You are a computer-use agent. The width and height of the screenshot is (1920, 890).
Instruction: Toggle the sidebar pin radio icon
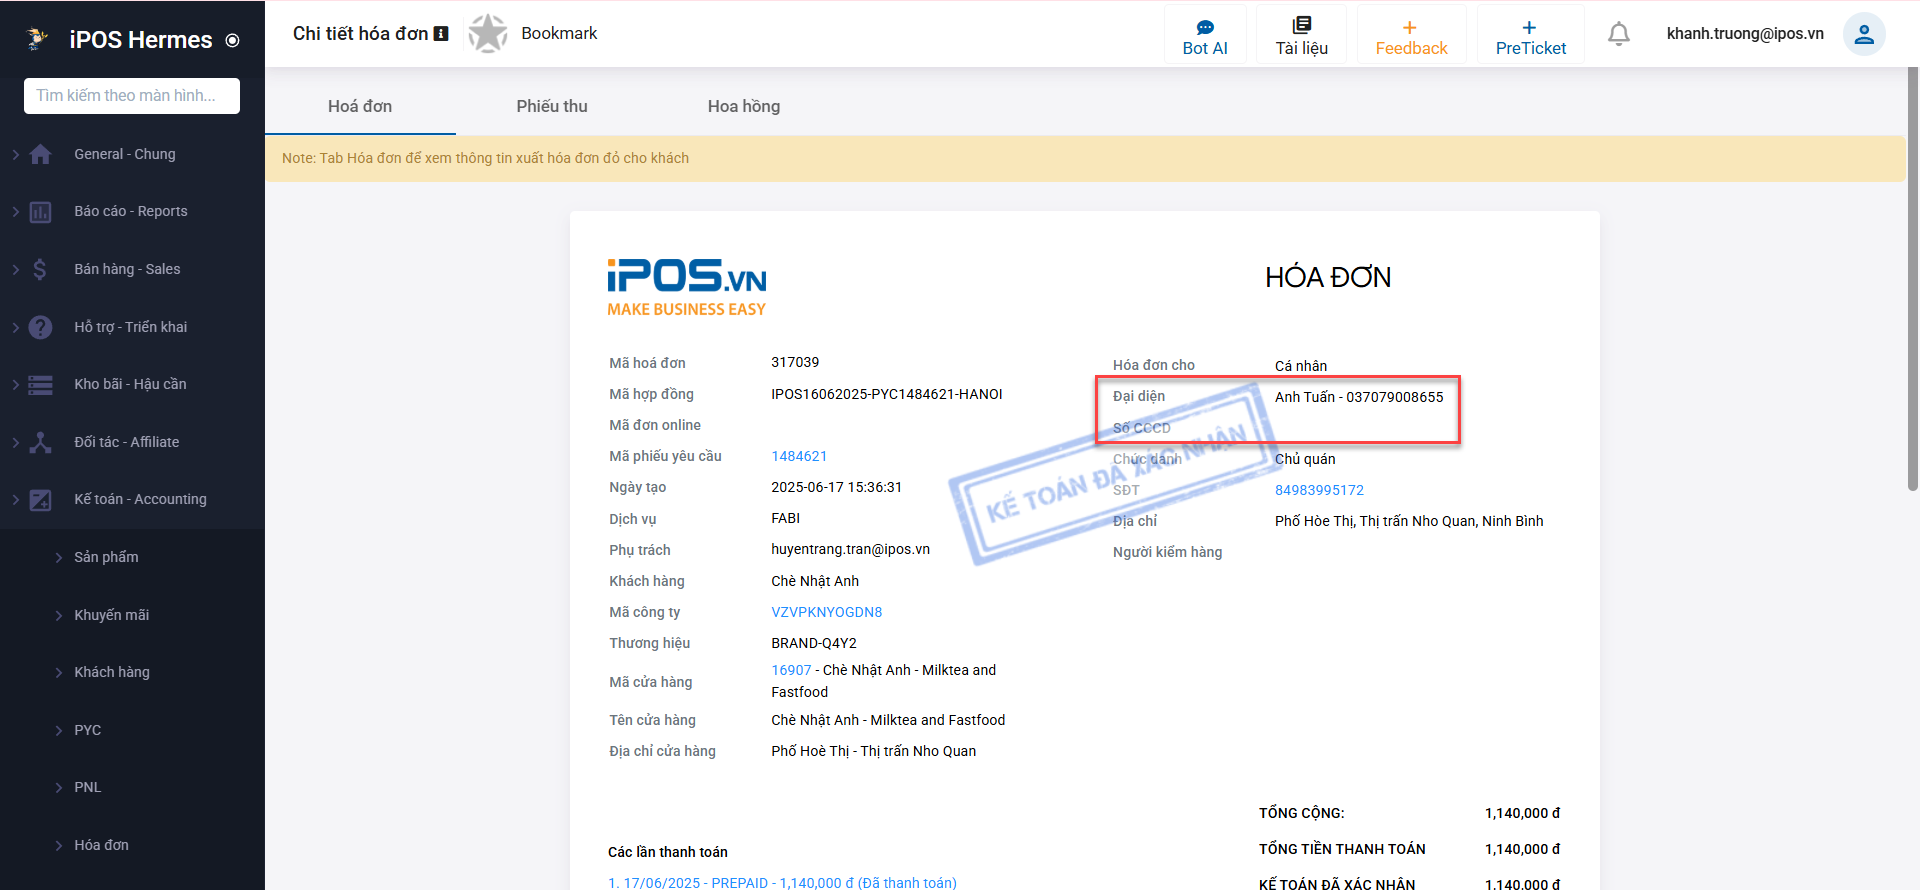click(233, 41)
